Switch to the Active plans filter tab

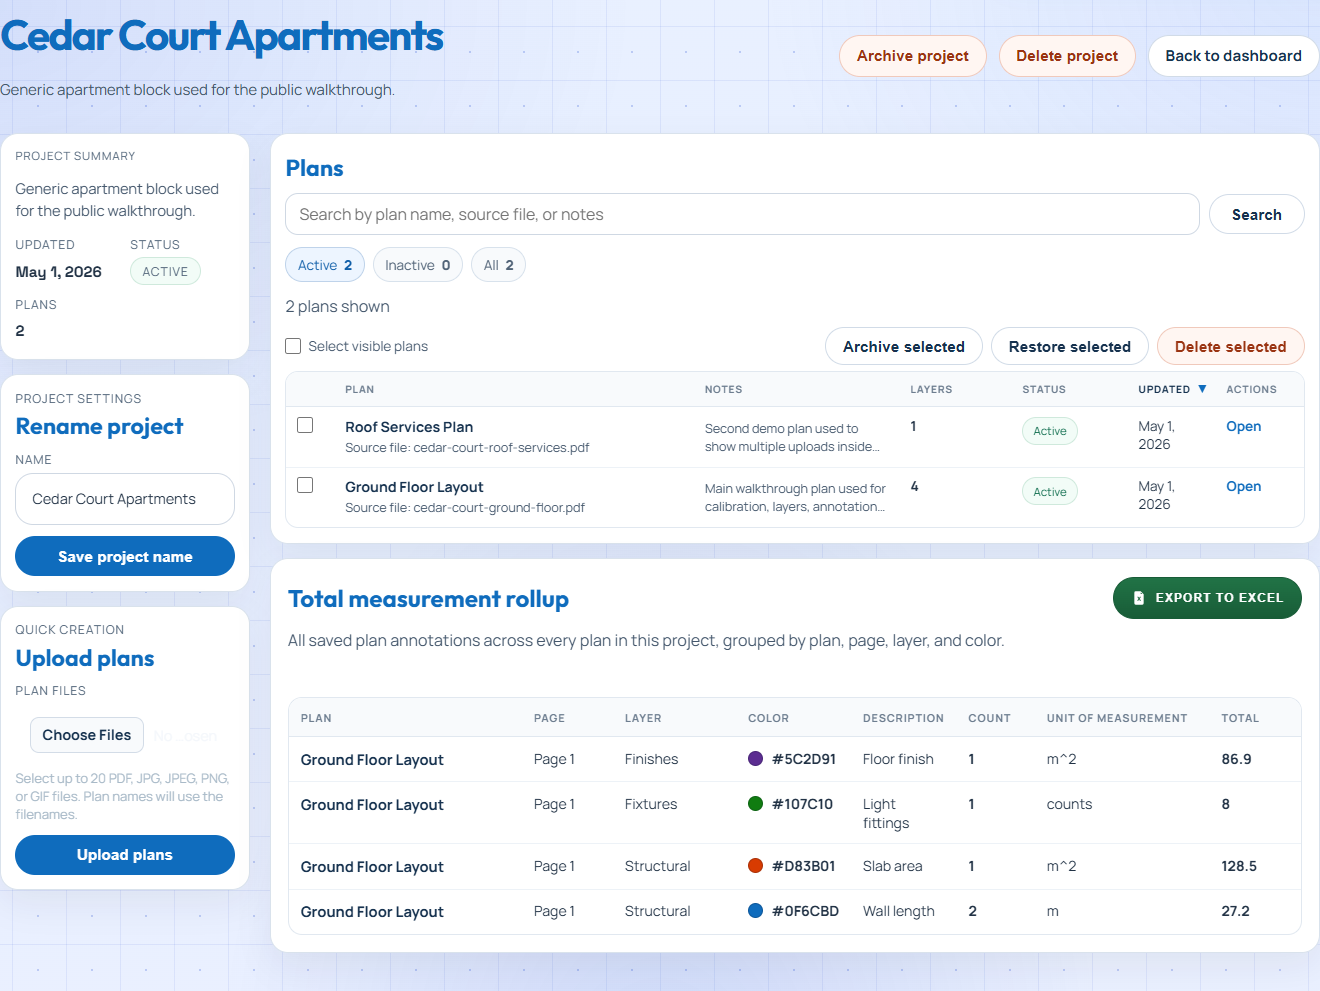(x=325, y=265)
